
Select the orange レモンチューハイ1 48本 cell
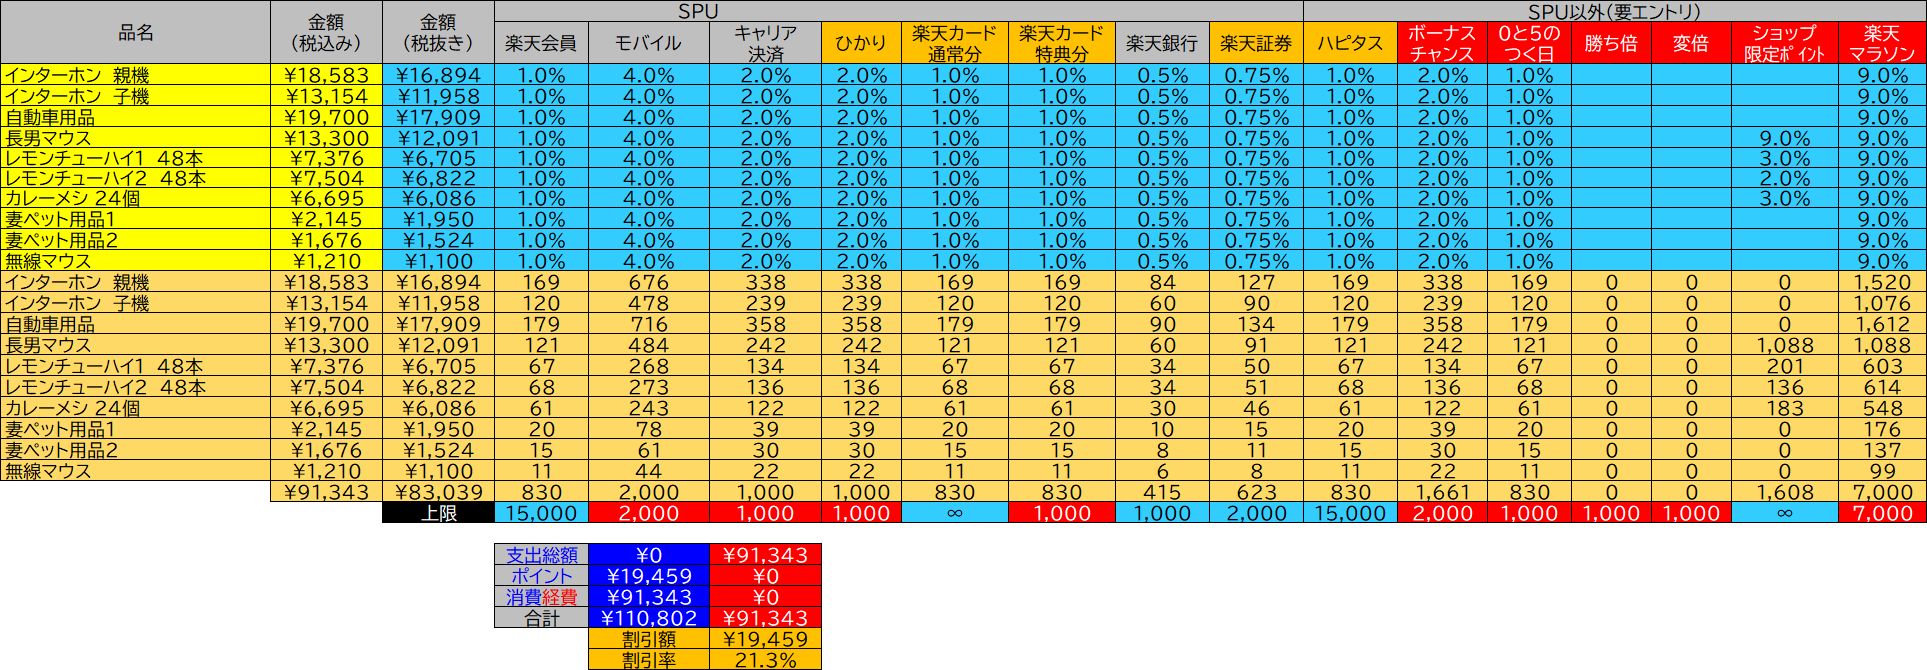(136, 366)
